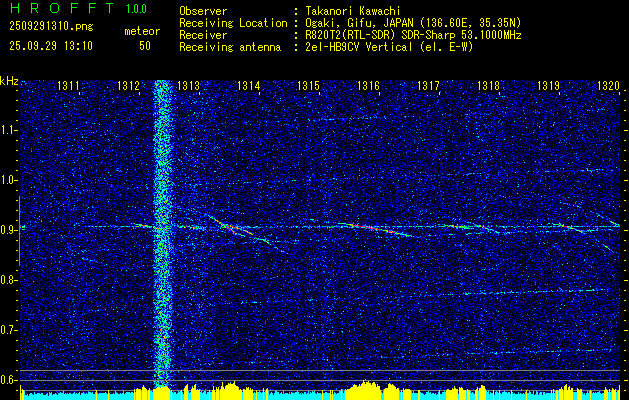This screenshot has height=400, width=629.
Task: Click the red meteor echo trace after 1313
Action: pyautogui.click(x=230, y=227)
